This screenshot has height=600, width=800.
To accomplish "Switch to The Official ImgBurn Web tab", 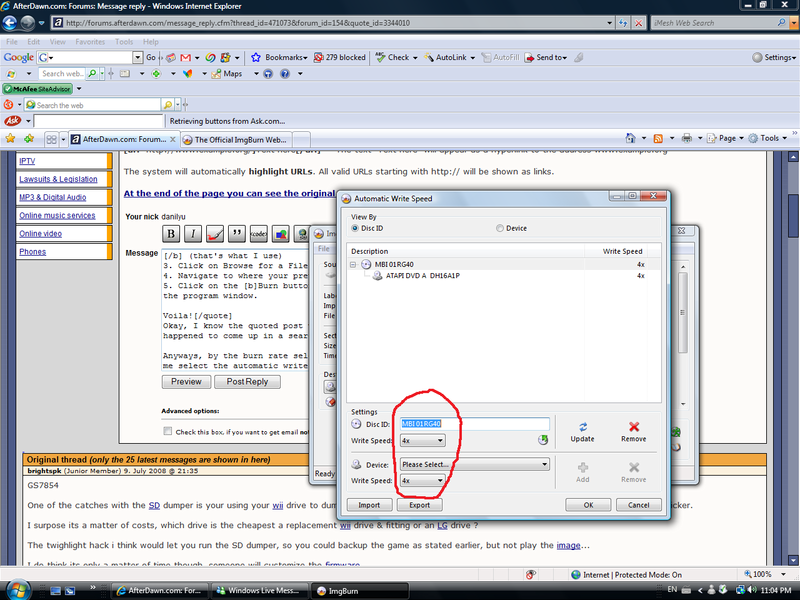I will (x=236, y=140).
